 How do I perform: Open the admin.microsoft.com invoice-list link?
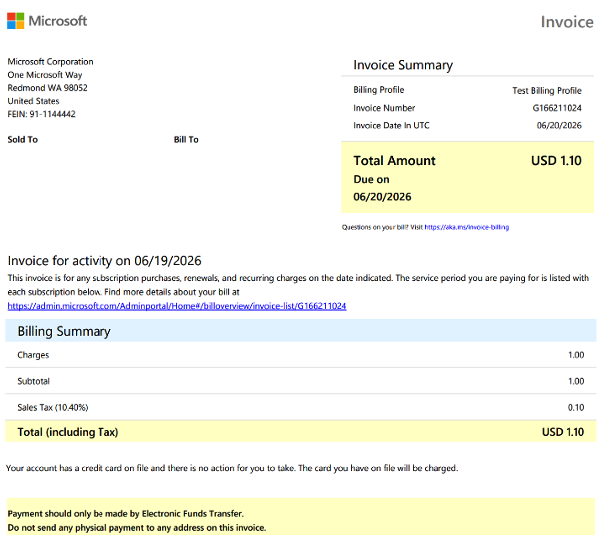[177, 306]
